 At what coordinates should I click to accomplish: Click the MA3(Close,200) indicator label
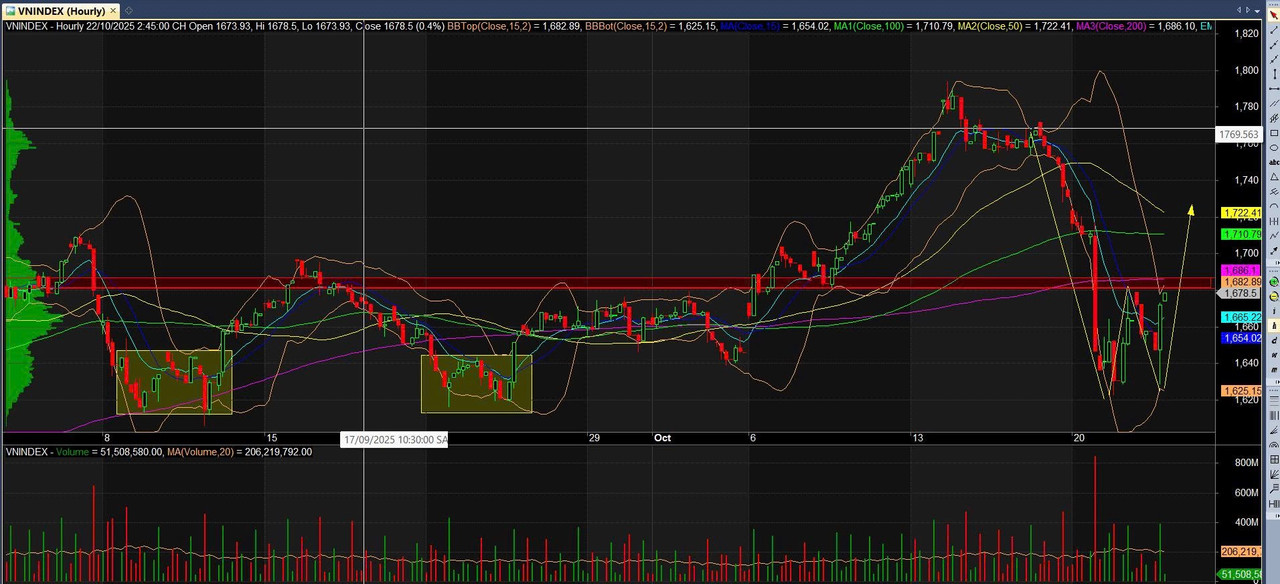point(1109,26)
